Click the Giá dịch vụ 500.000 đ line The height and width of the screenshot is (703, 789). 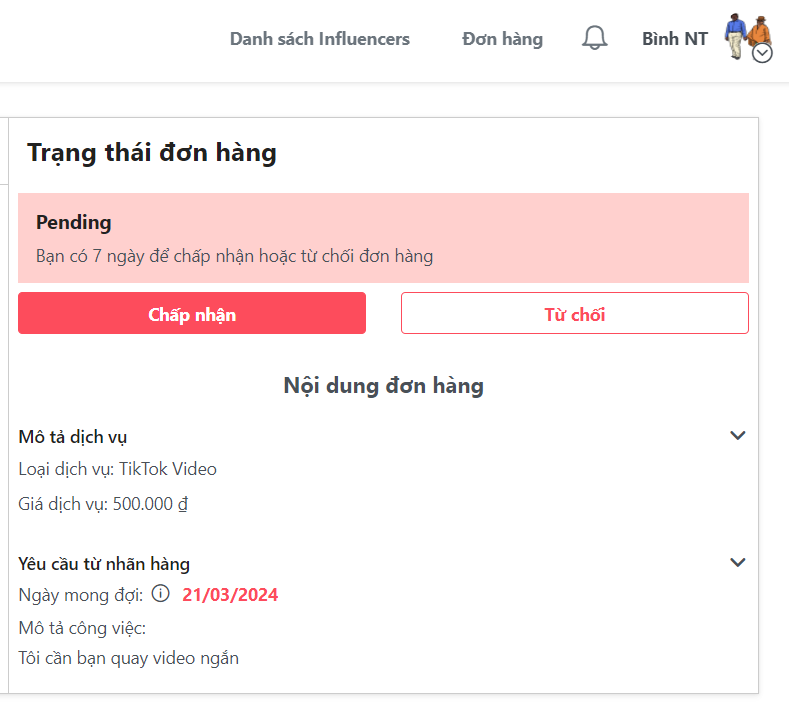click(x=103, y=504)
